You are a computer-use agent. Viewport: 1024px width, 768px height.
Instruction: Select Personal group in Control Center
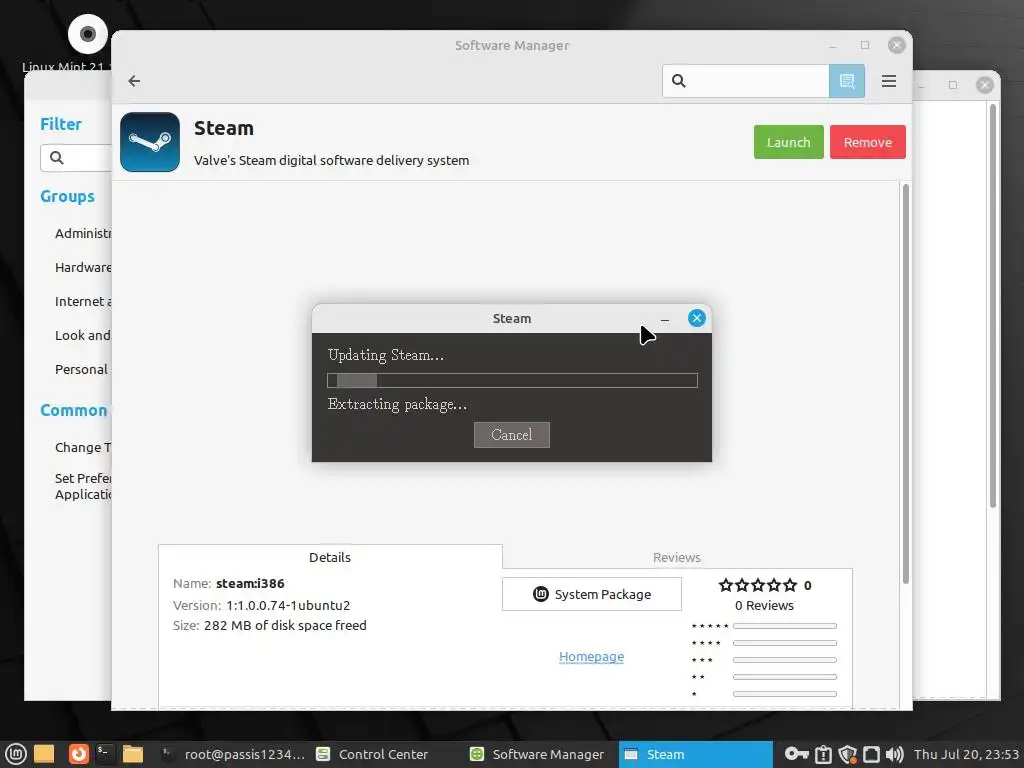pyautogui.click(x=82, y=369)
